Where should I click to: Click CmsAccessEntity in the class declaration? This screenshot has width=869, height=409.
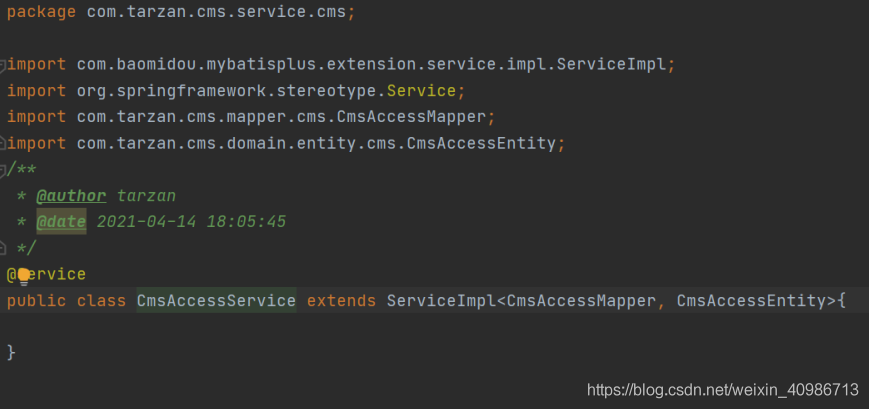point(752,300)
